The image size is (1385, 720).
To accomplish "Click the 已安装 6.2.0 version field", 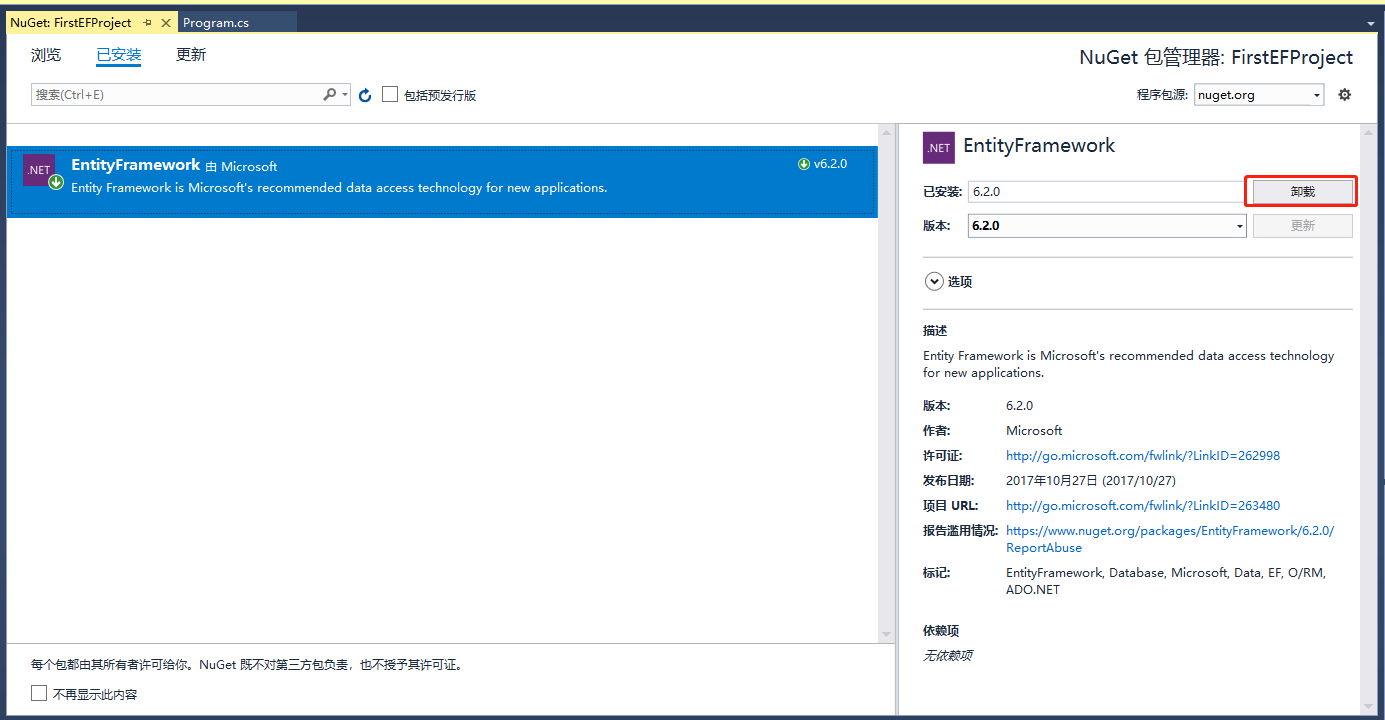I will [1107, 191].
